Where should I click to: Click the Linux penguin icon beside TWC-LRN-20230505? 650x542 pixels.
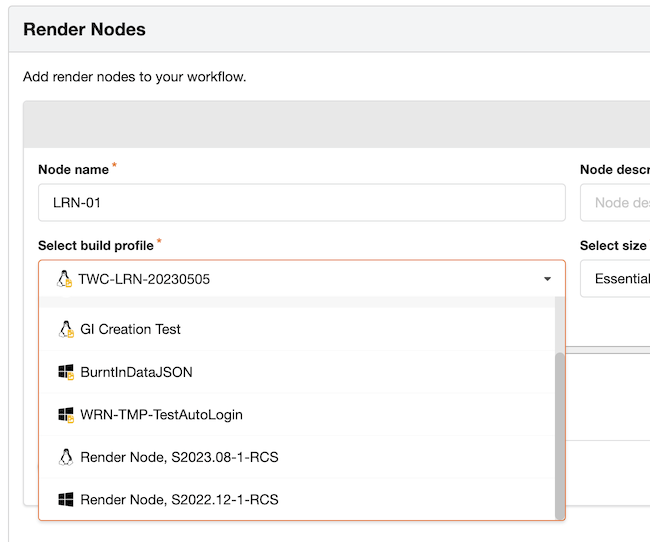[x=64, y=279]
